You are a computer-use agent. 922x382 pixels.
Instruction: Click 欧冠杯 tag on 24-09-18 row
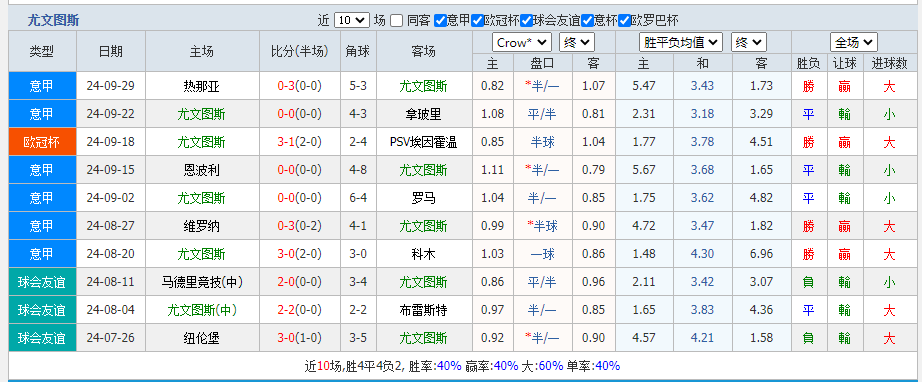(42, 142)
